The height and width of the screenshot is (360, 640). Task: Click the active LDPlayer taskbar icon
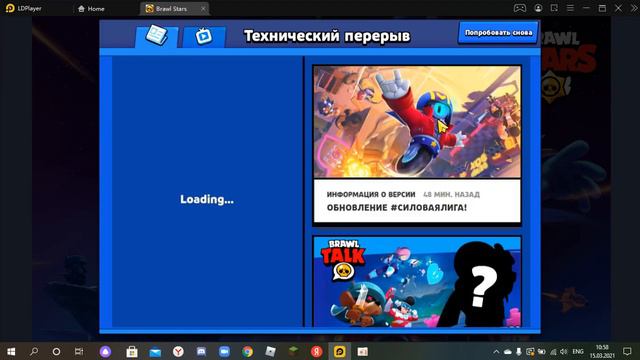click(340, 351)
